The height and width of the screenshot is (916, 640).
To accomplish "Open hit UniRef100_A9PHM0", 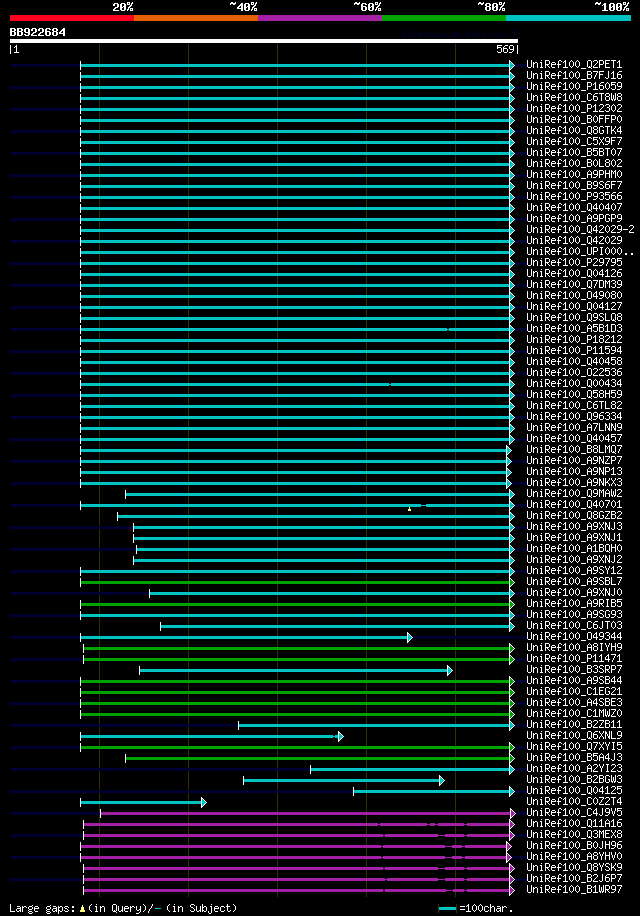I will (574, 175).
